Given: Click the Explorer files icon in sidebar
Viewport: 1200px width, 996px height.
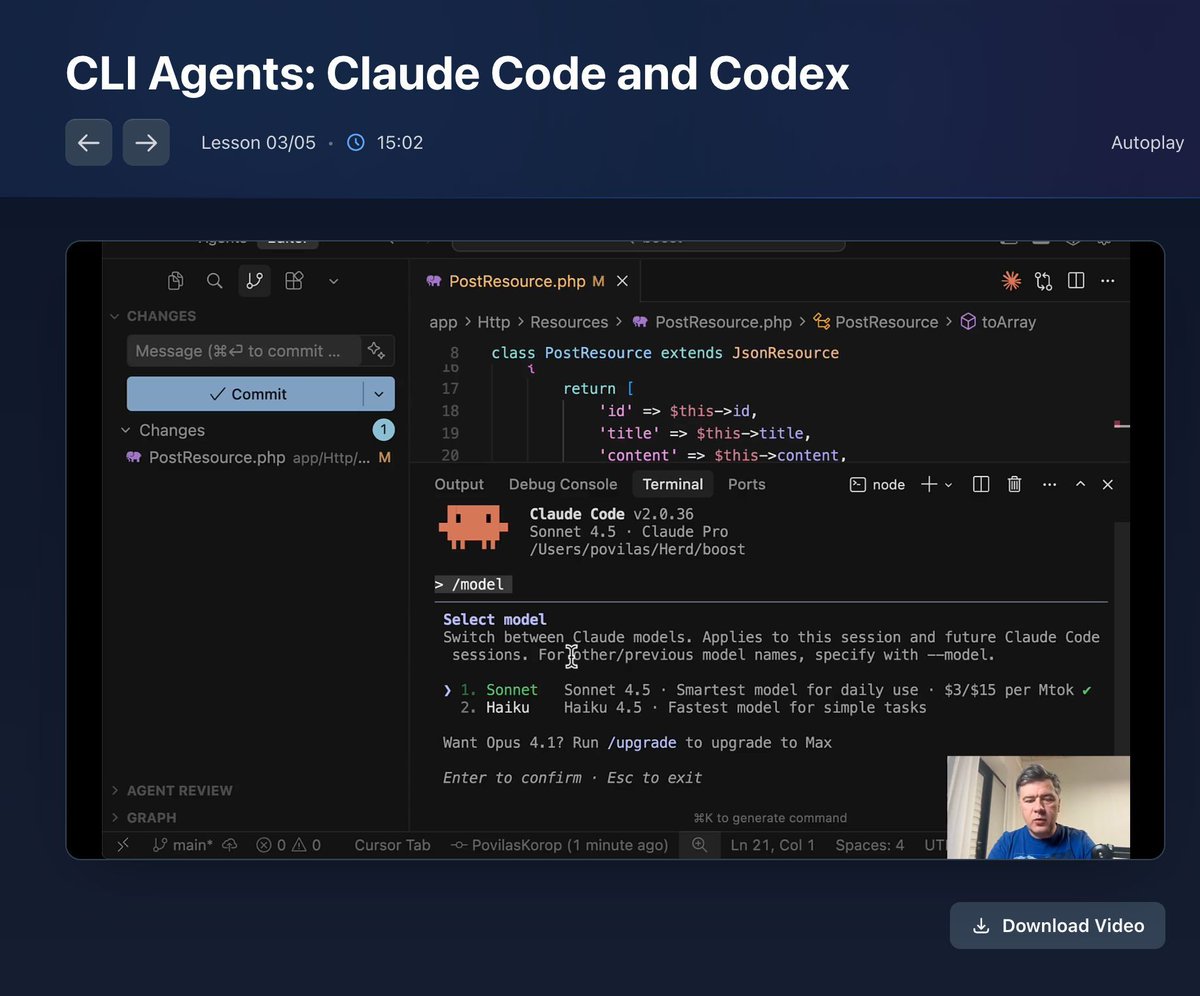Looking at the screenshot, I should point(175,281).
